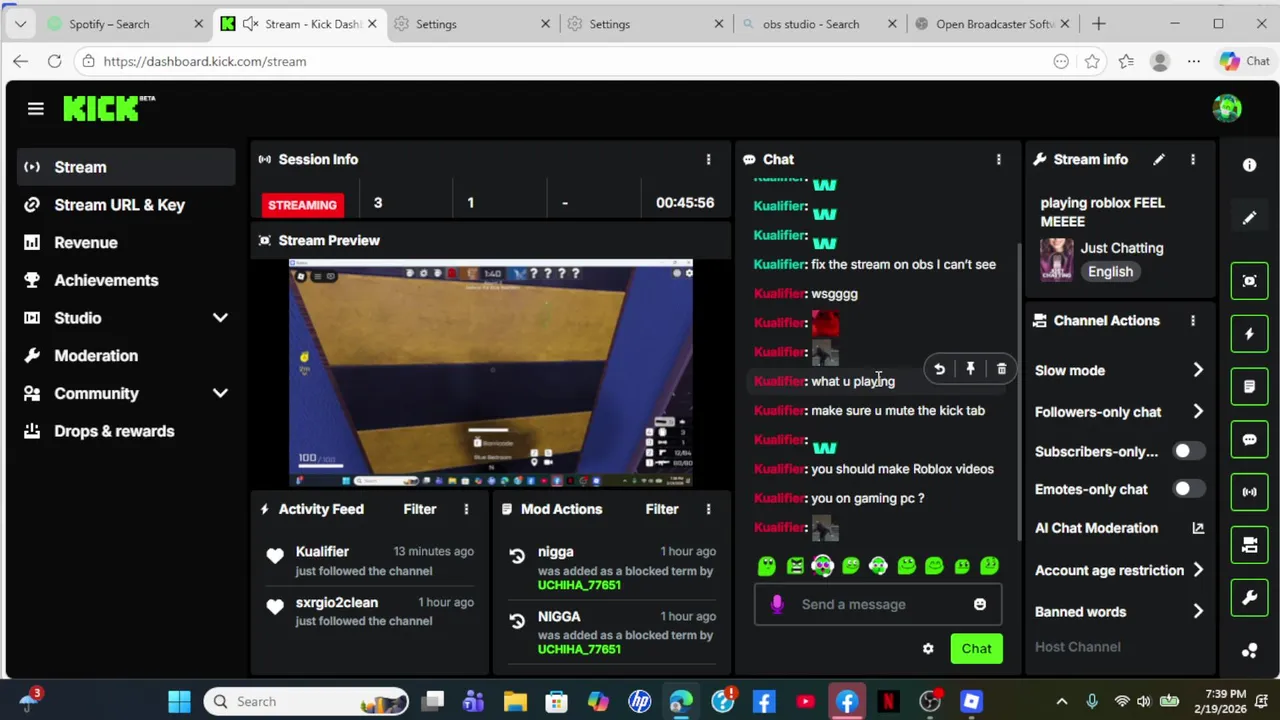Viewport: 1280px width, 720px height.
Task: Toggle the wrench widget icon in right rail
Action: [x=1249, y=598]
